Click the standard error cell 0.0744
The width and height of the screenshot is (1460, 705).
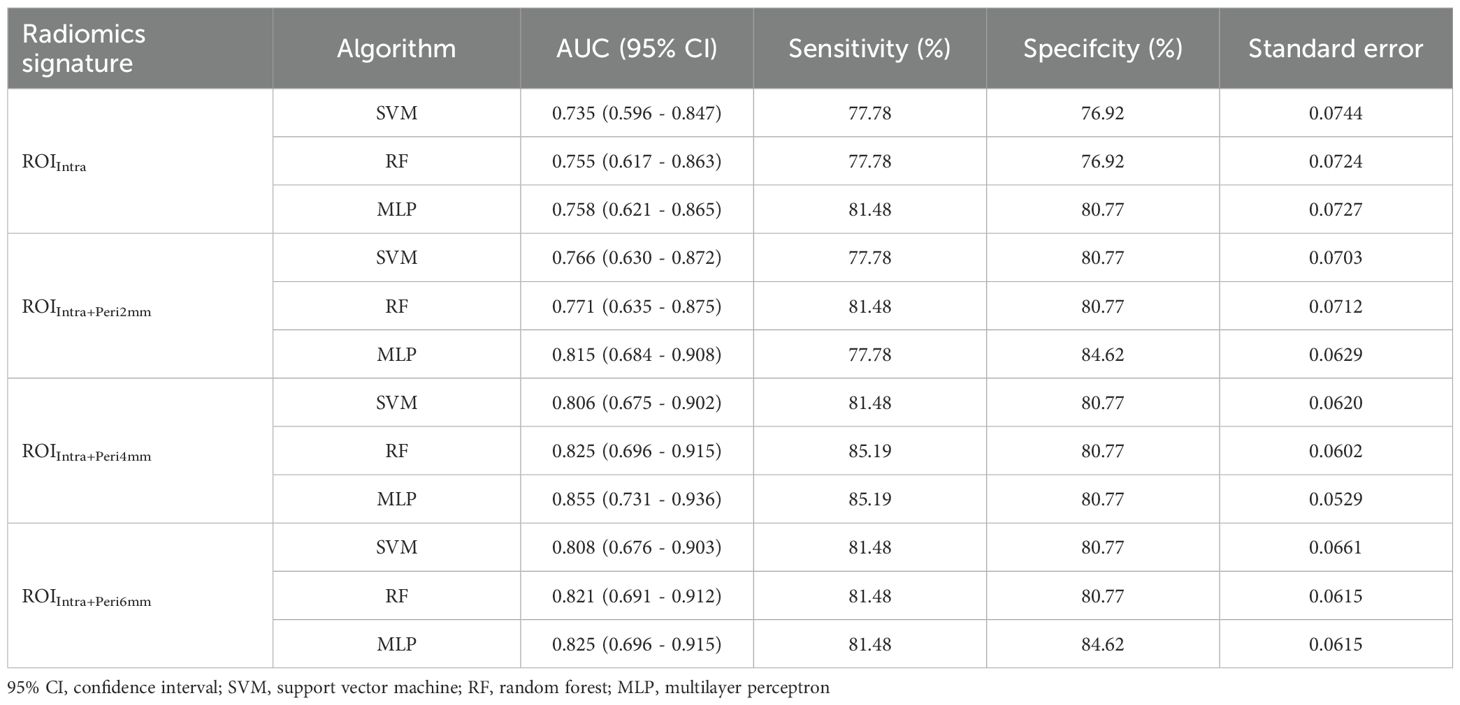pyautogui.click(x=1335, y=114)
